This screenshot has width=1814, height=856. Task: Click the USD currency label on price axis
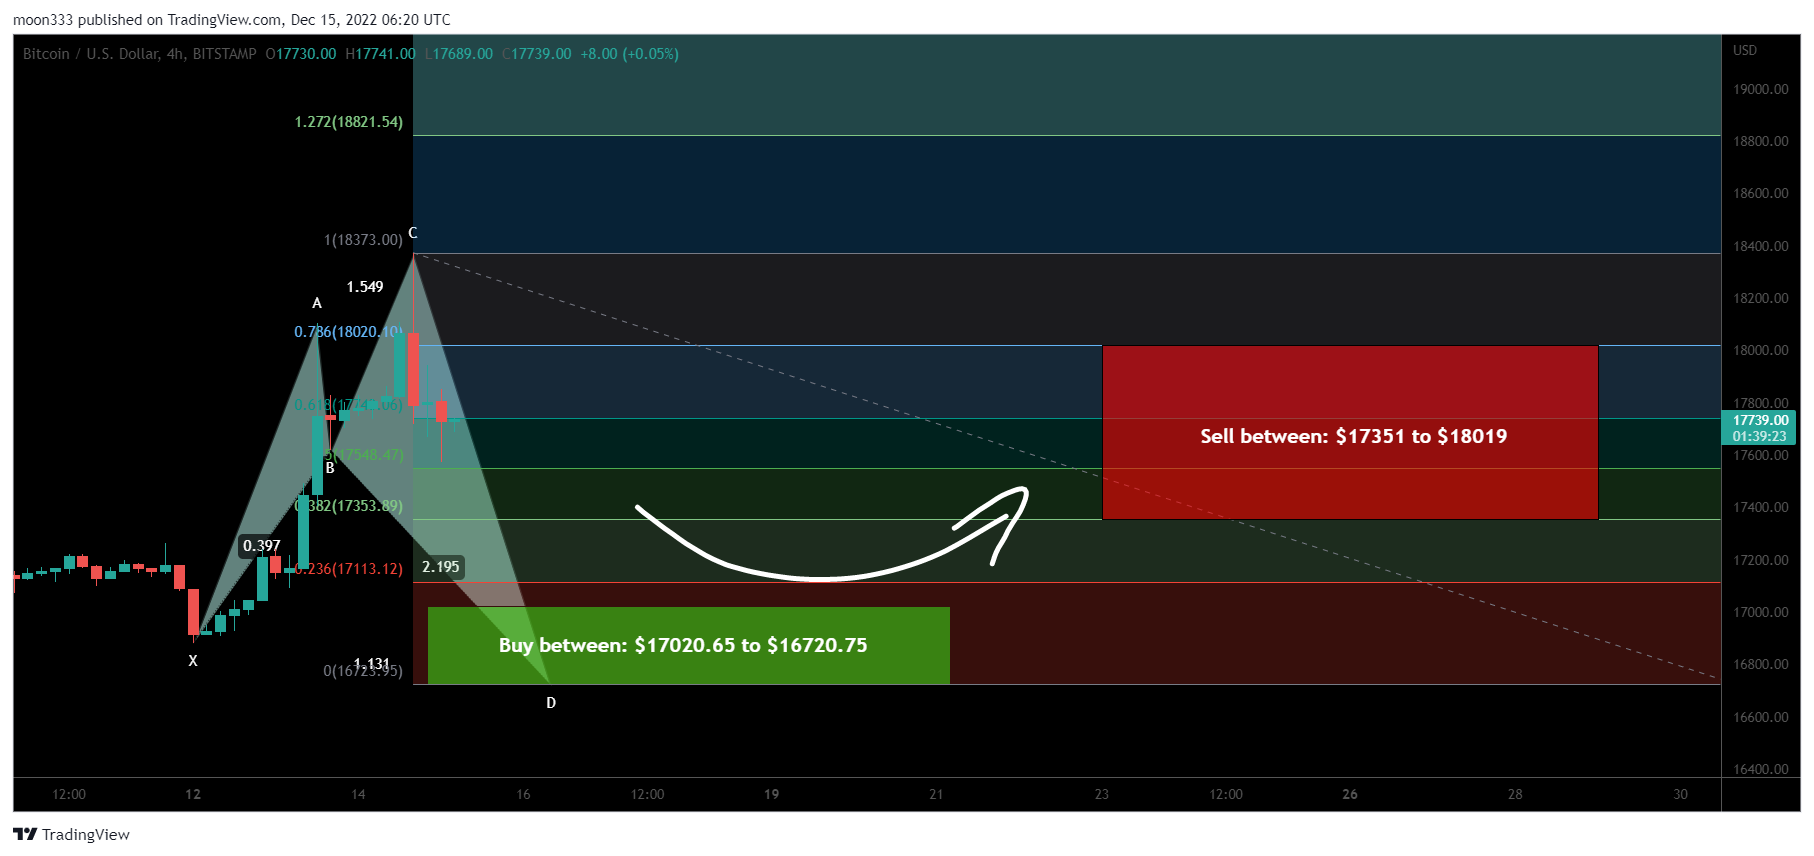click(1745, 50)
